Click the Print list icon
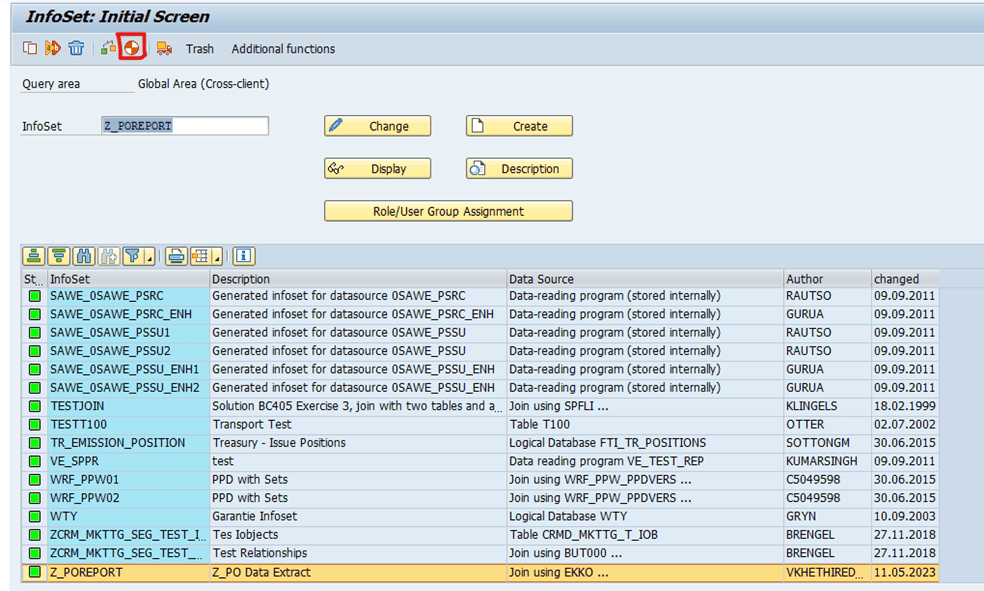The width and height of the screenshot is (984, 591). [176, 256]
